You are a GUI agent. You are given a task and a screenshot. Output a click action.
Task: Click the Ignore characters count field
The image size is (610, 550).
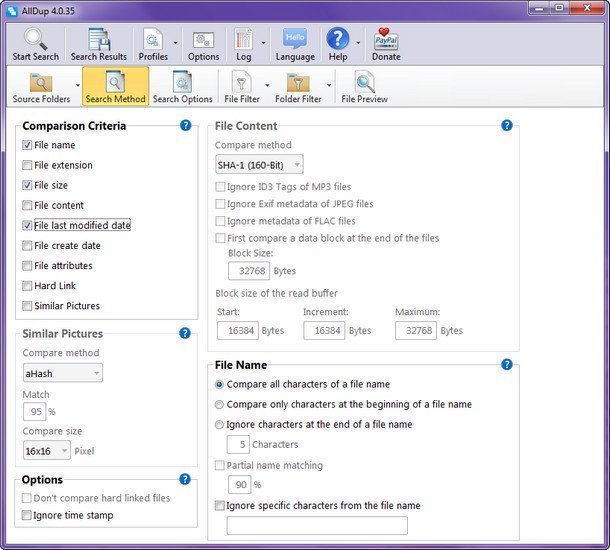click(x=238, y=445)
